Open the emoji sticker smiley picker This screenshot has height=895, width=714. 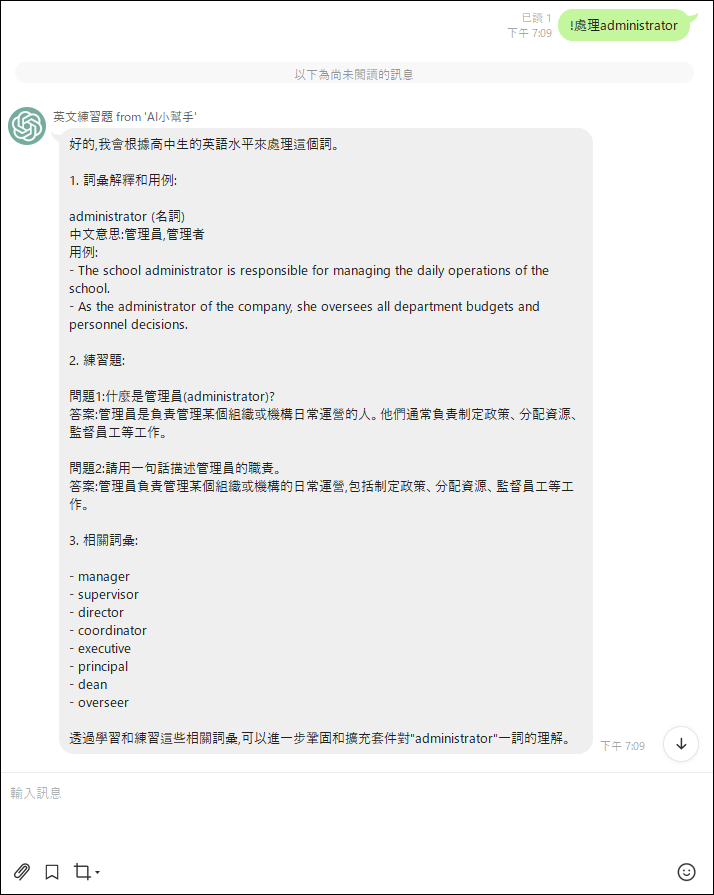point(686,872)
